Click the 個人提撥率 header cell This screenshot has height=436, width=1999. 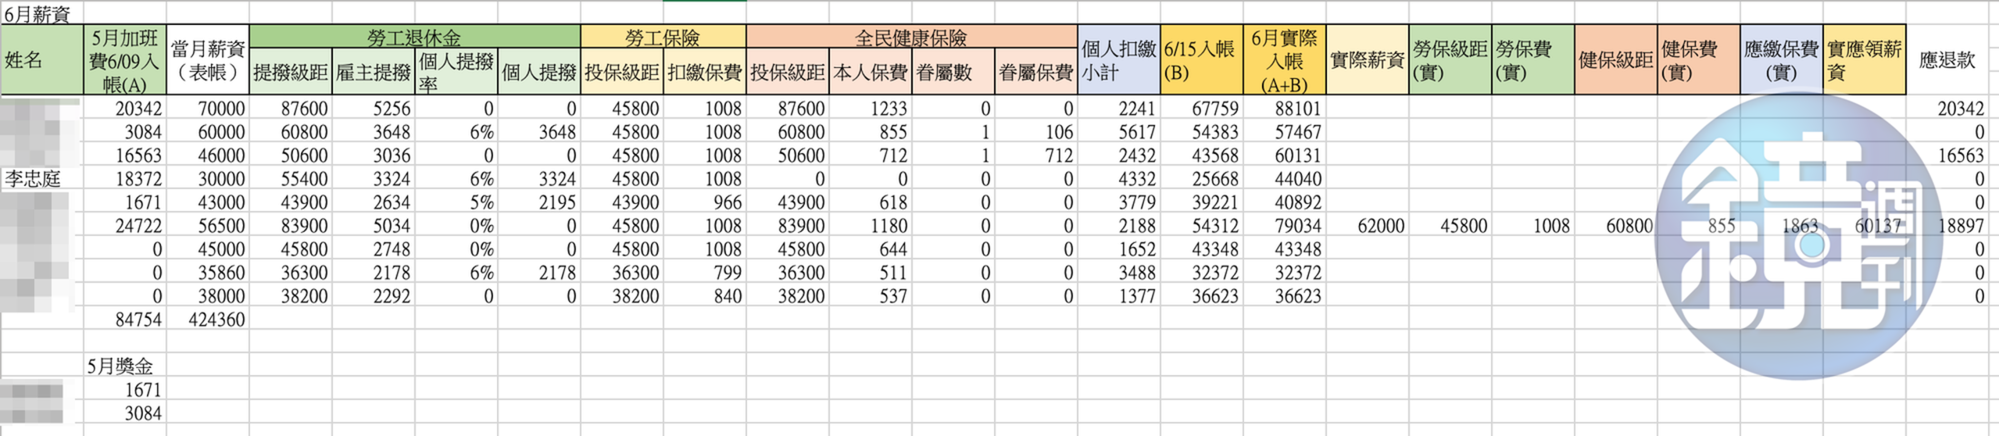pos(456,72)
